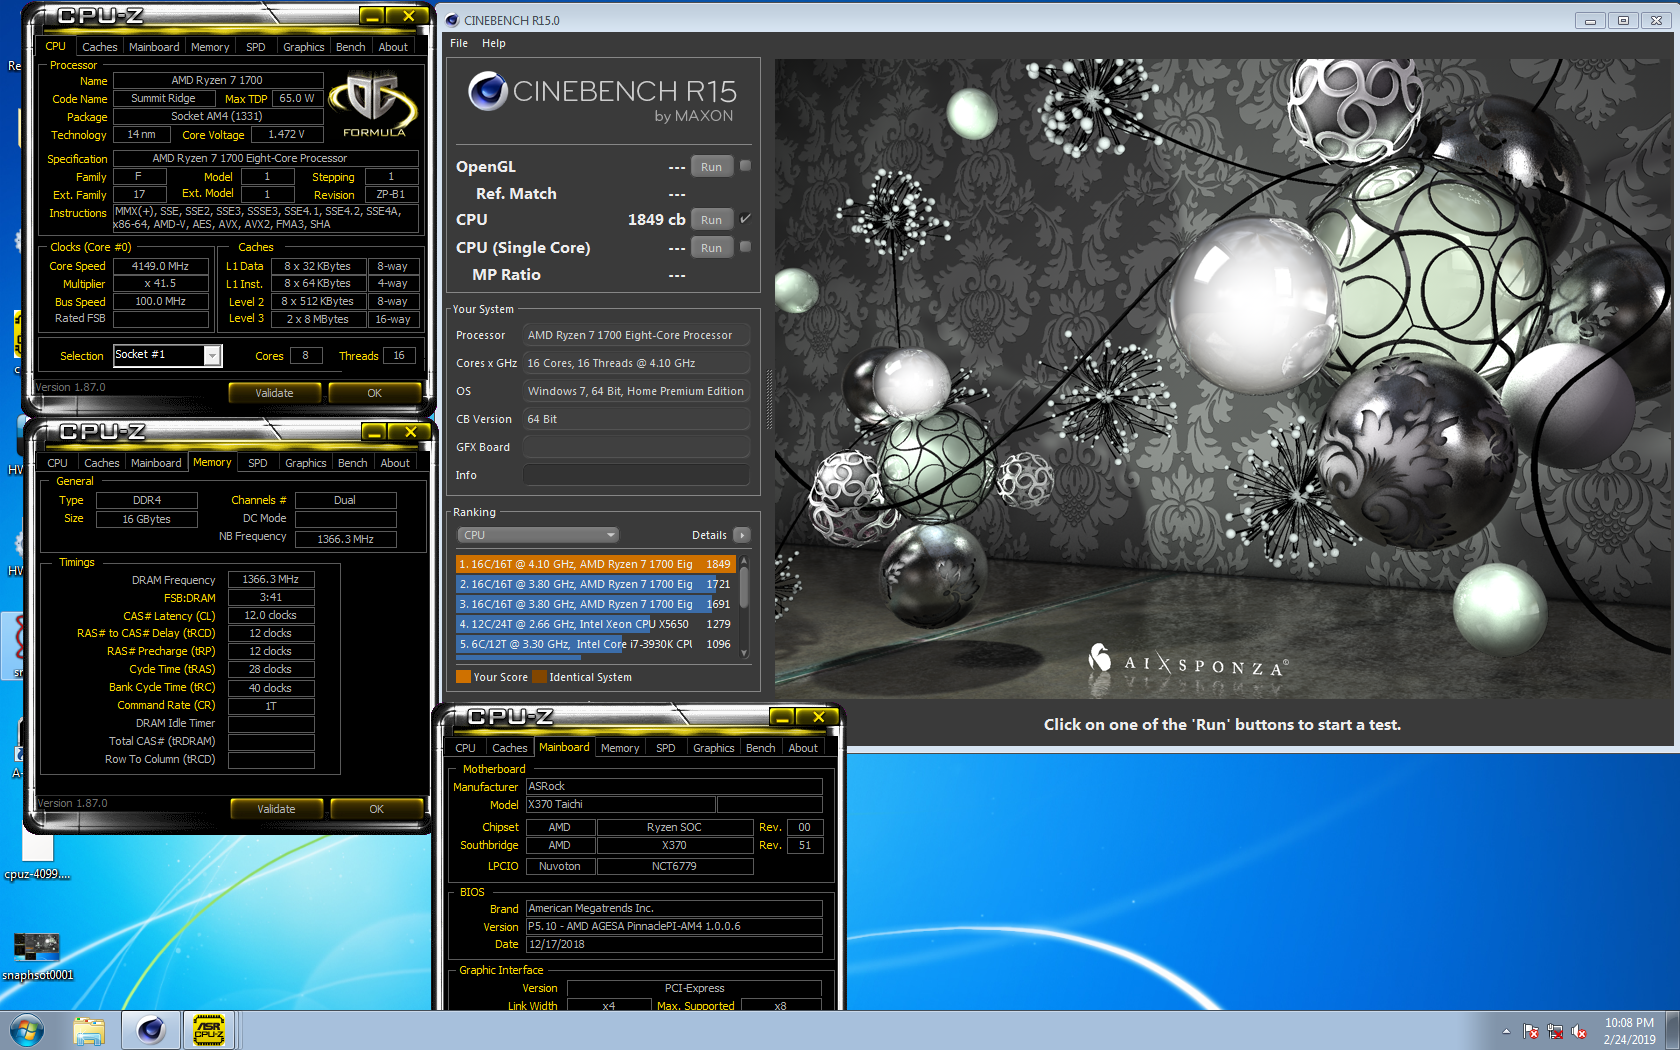This screenshot has height=1050, width=1680.
Task: Click the Processor field in Your System
Action: (636, 335)
